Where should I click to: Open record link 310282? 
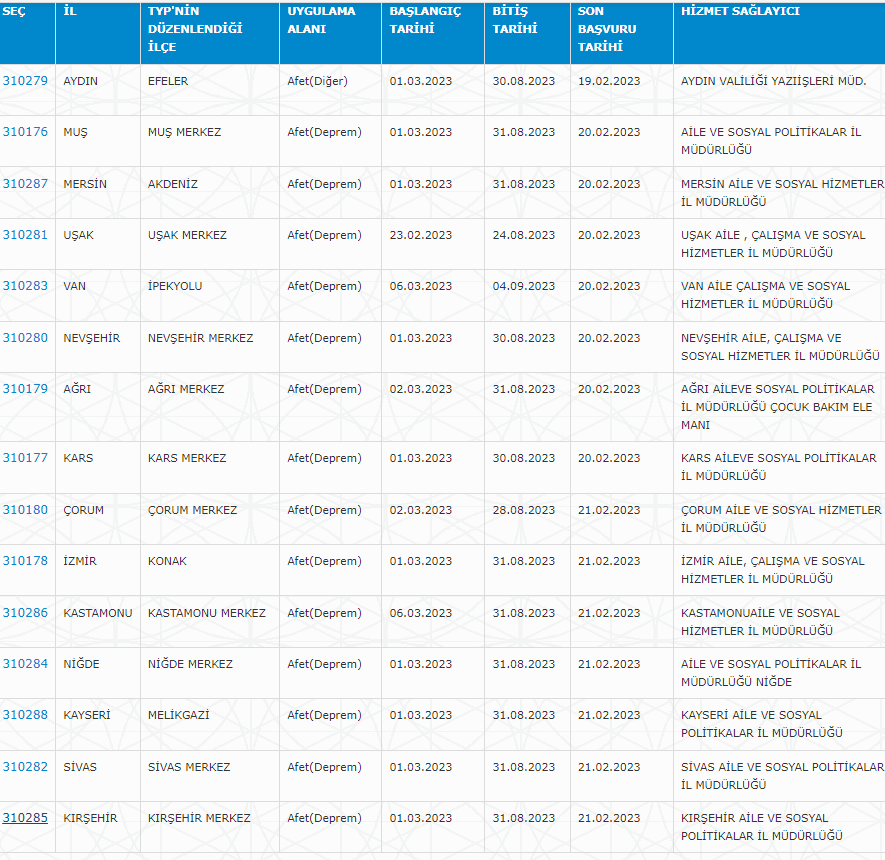25,766
